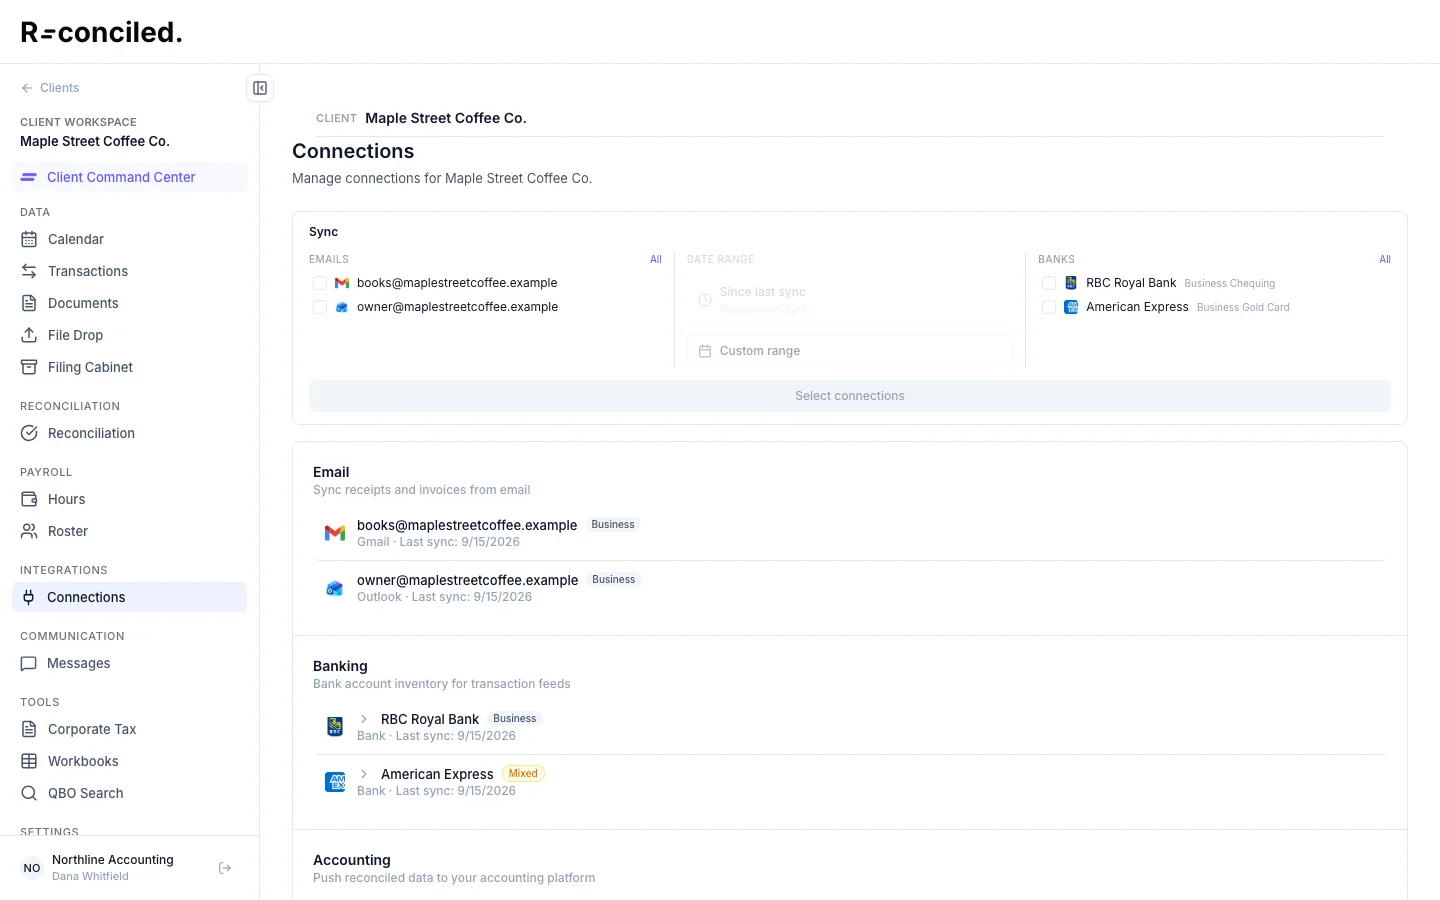1440x900 pixels.
Task: Click the Select connections button
Action: click(x=850, y=396)
